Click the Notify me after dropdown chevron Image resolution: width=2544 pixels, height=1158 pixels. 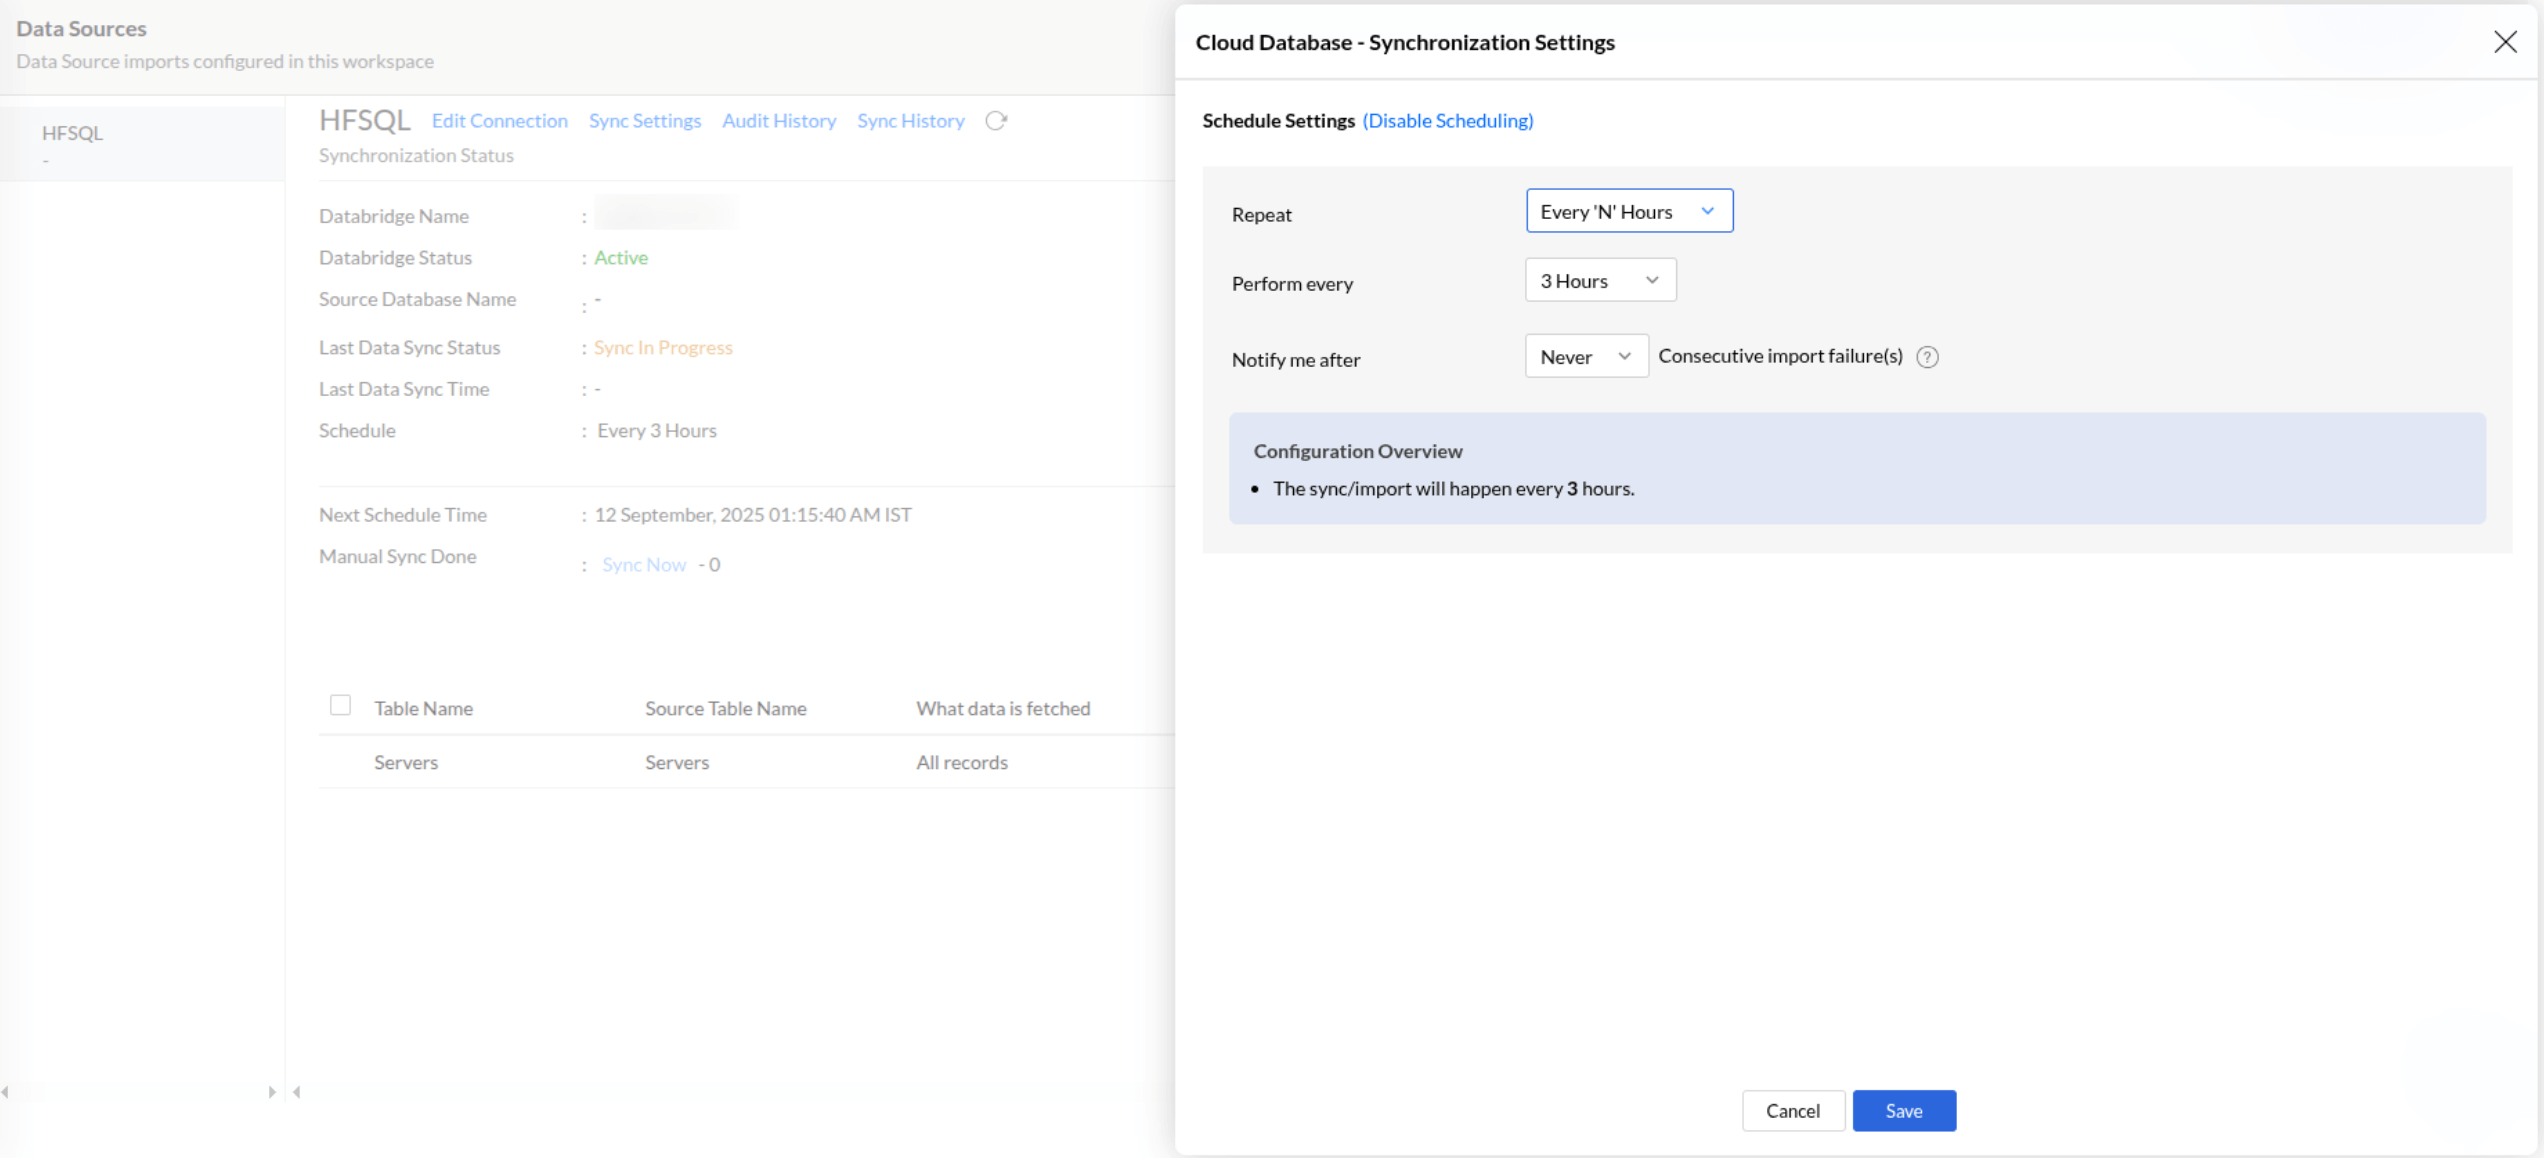click(1623, 355)
